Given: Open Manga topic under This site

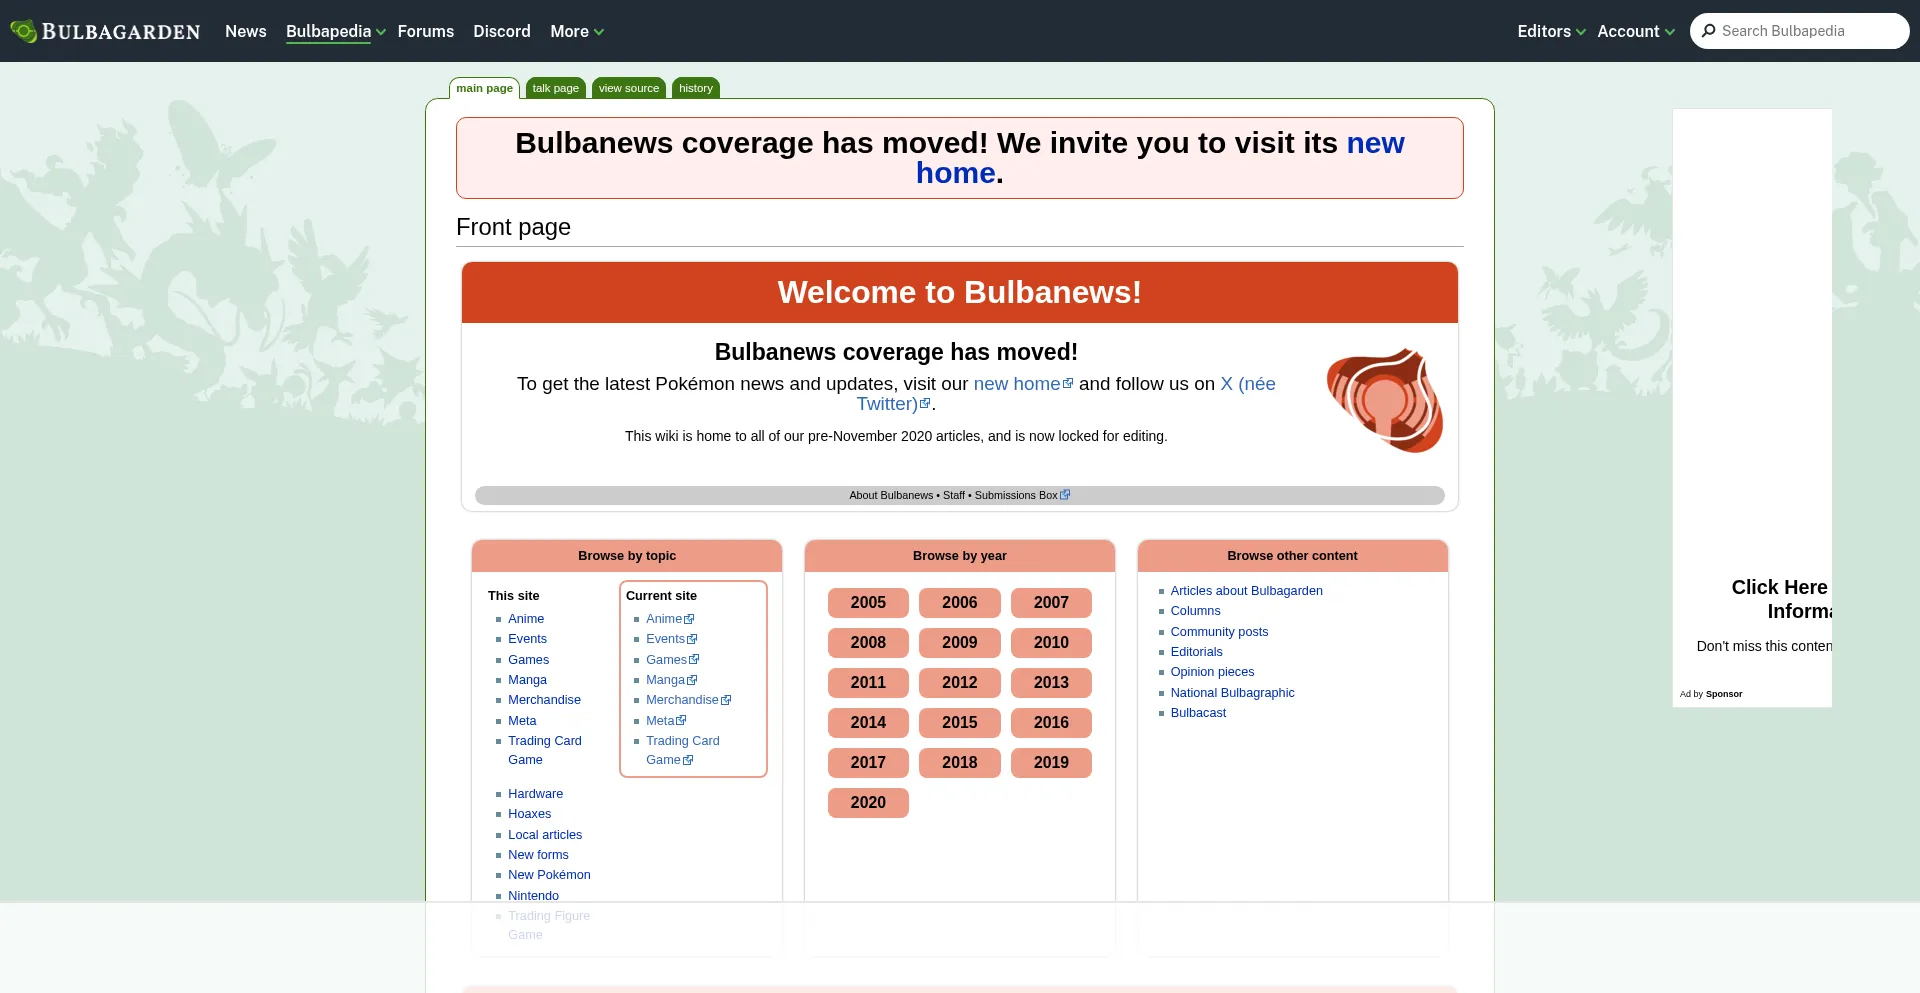Looking at the screenshot, I should (x=527, y=680).
